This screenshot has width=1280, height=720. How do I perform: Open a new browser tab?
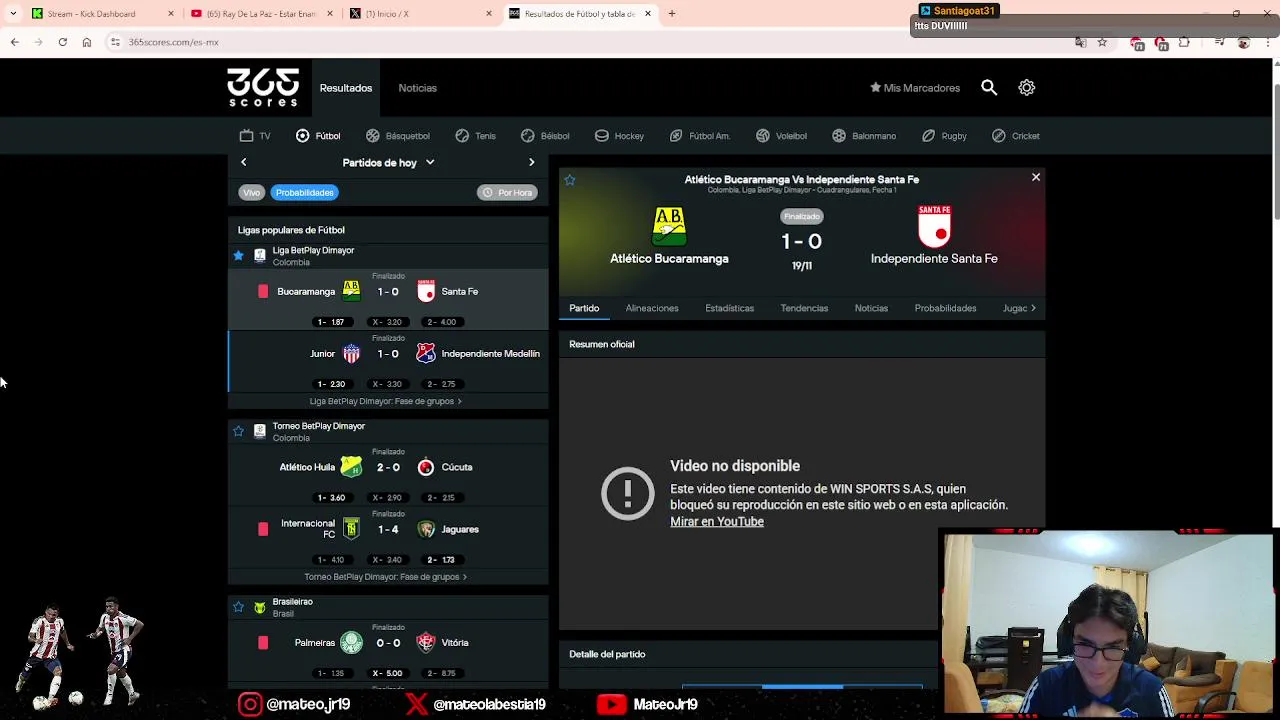pos(672,13)
